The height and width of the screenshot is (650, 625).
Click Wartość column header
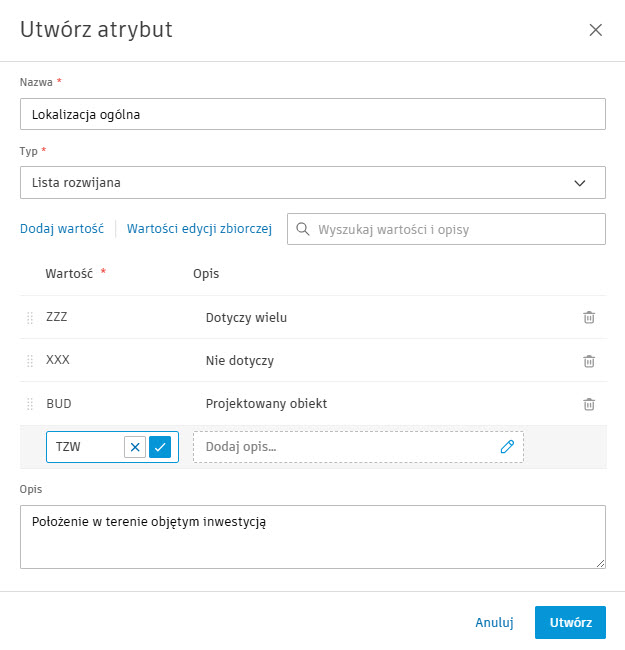(69, 274)
